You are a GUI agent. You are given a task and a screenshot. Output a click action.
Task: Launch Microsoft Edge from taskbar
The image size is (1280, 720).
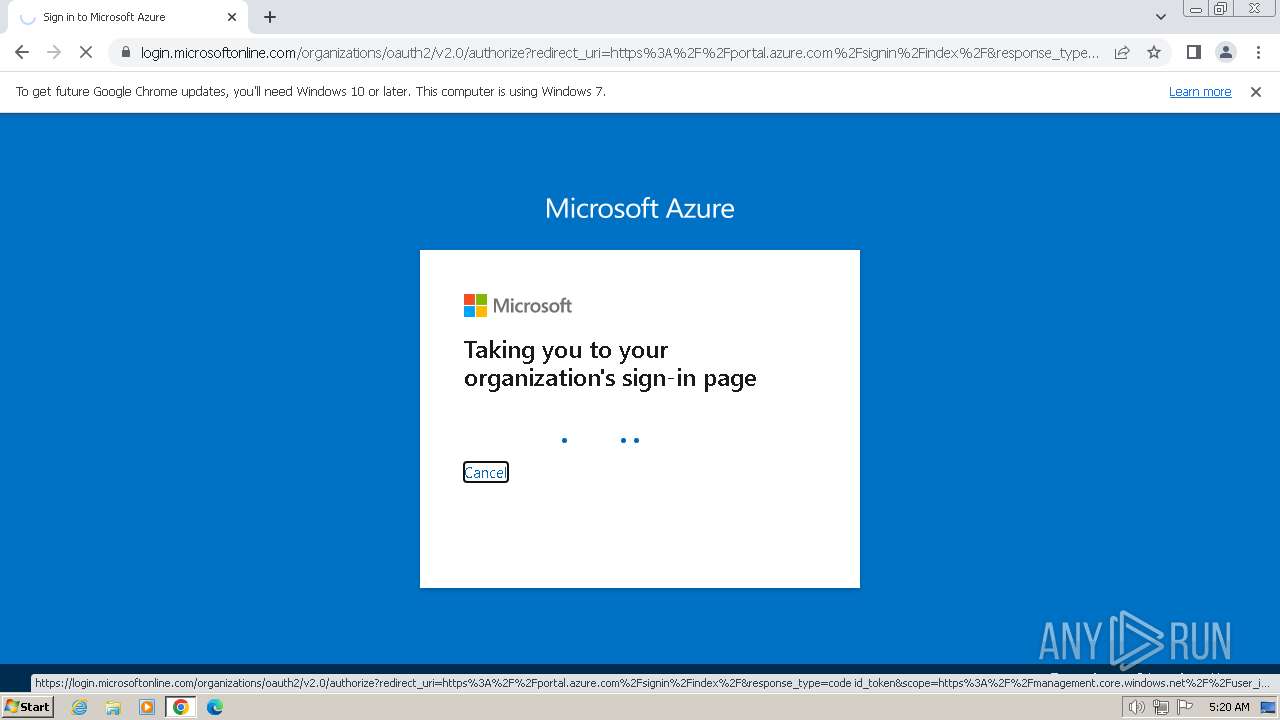(x=215, y=707)
